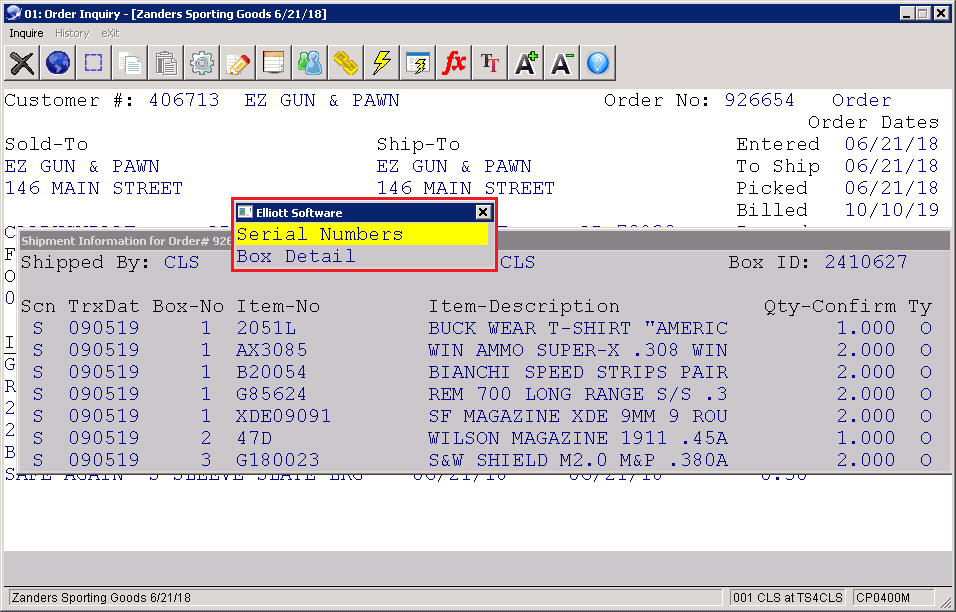Open the two-people contacts toolbar icon
Screen dimensions: 956x612
tap(310, 63)
